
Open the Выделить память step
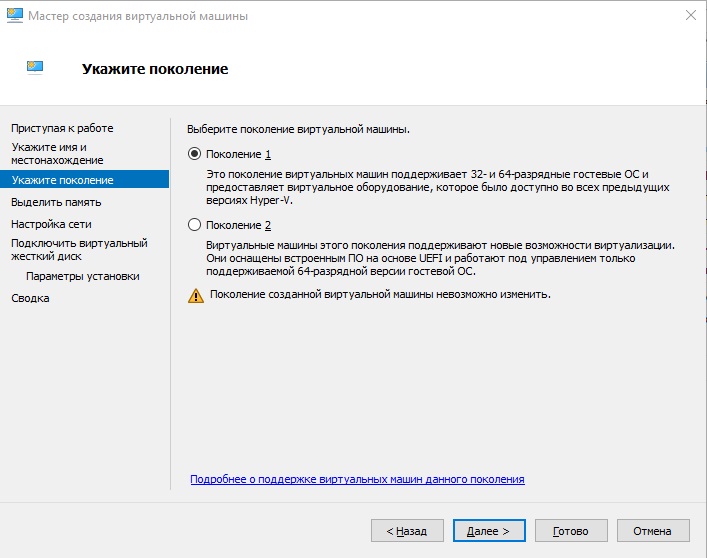click(56, 202)
